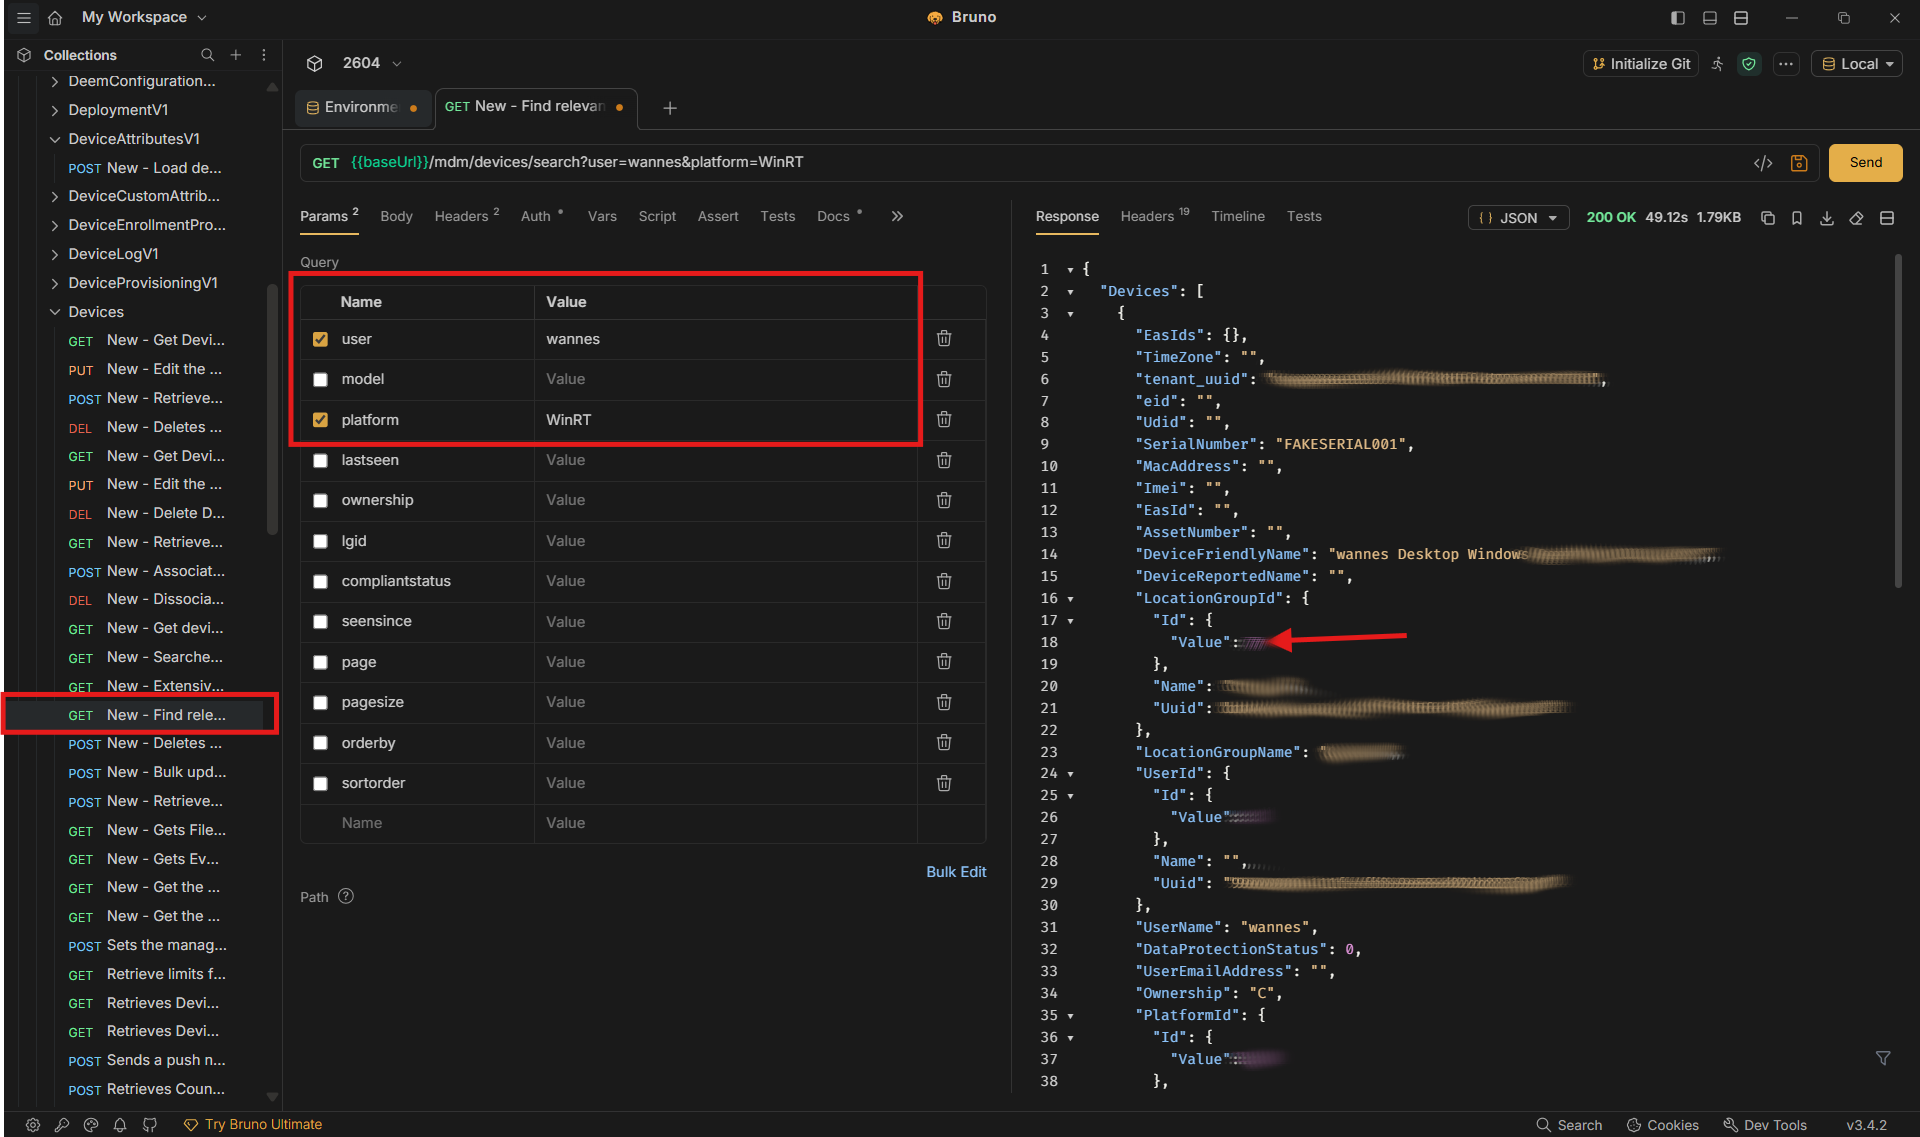Enable the orderby parameter checkbox
This screenshot has width=1920, height=1137.
320,743
